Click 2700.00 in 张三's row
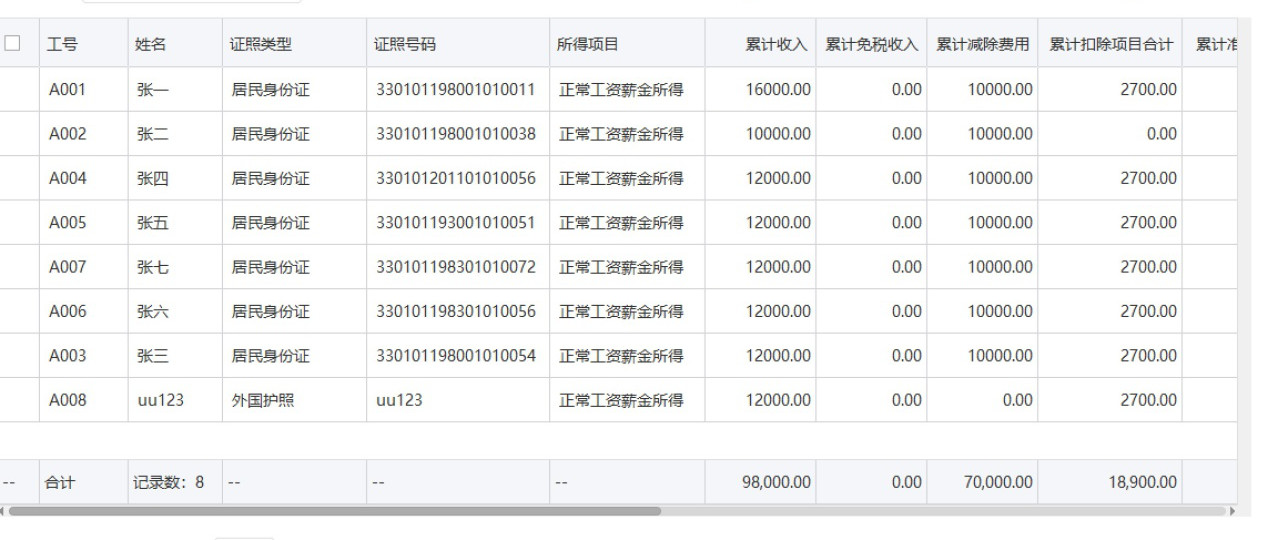 tap(1148, 355)
